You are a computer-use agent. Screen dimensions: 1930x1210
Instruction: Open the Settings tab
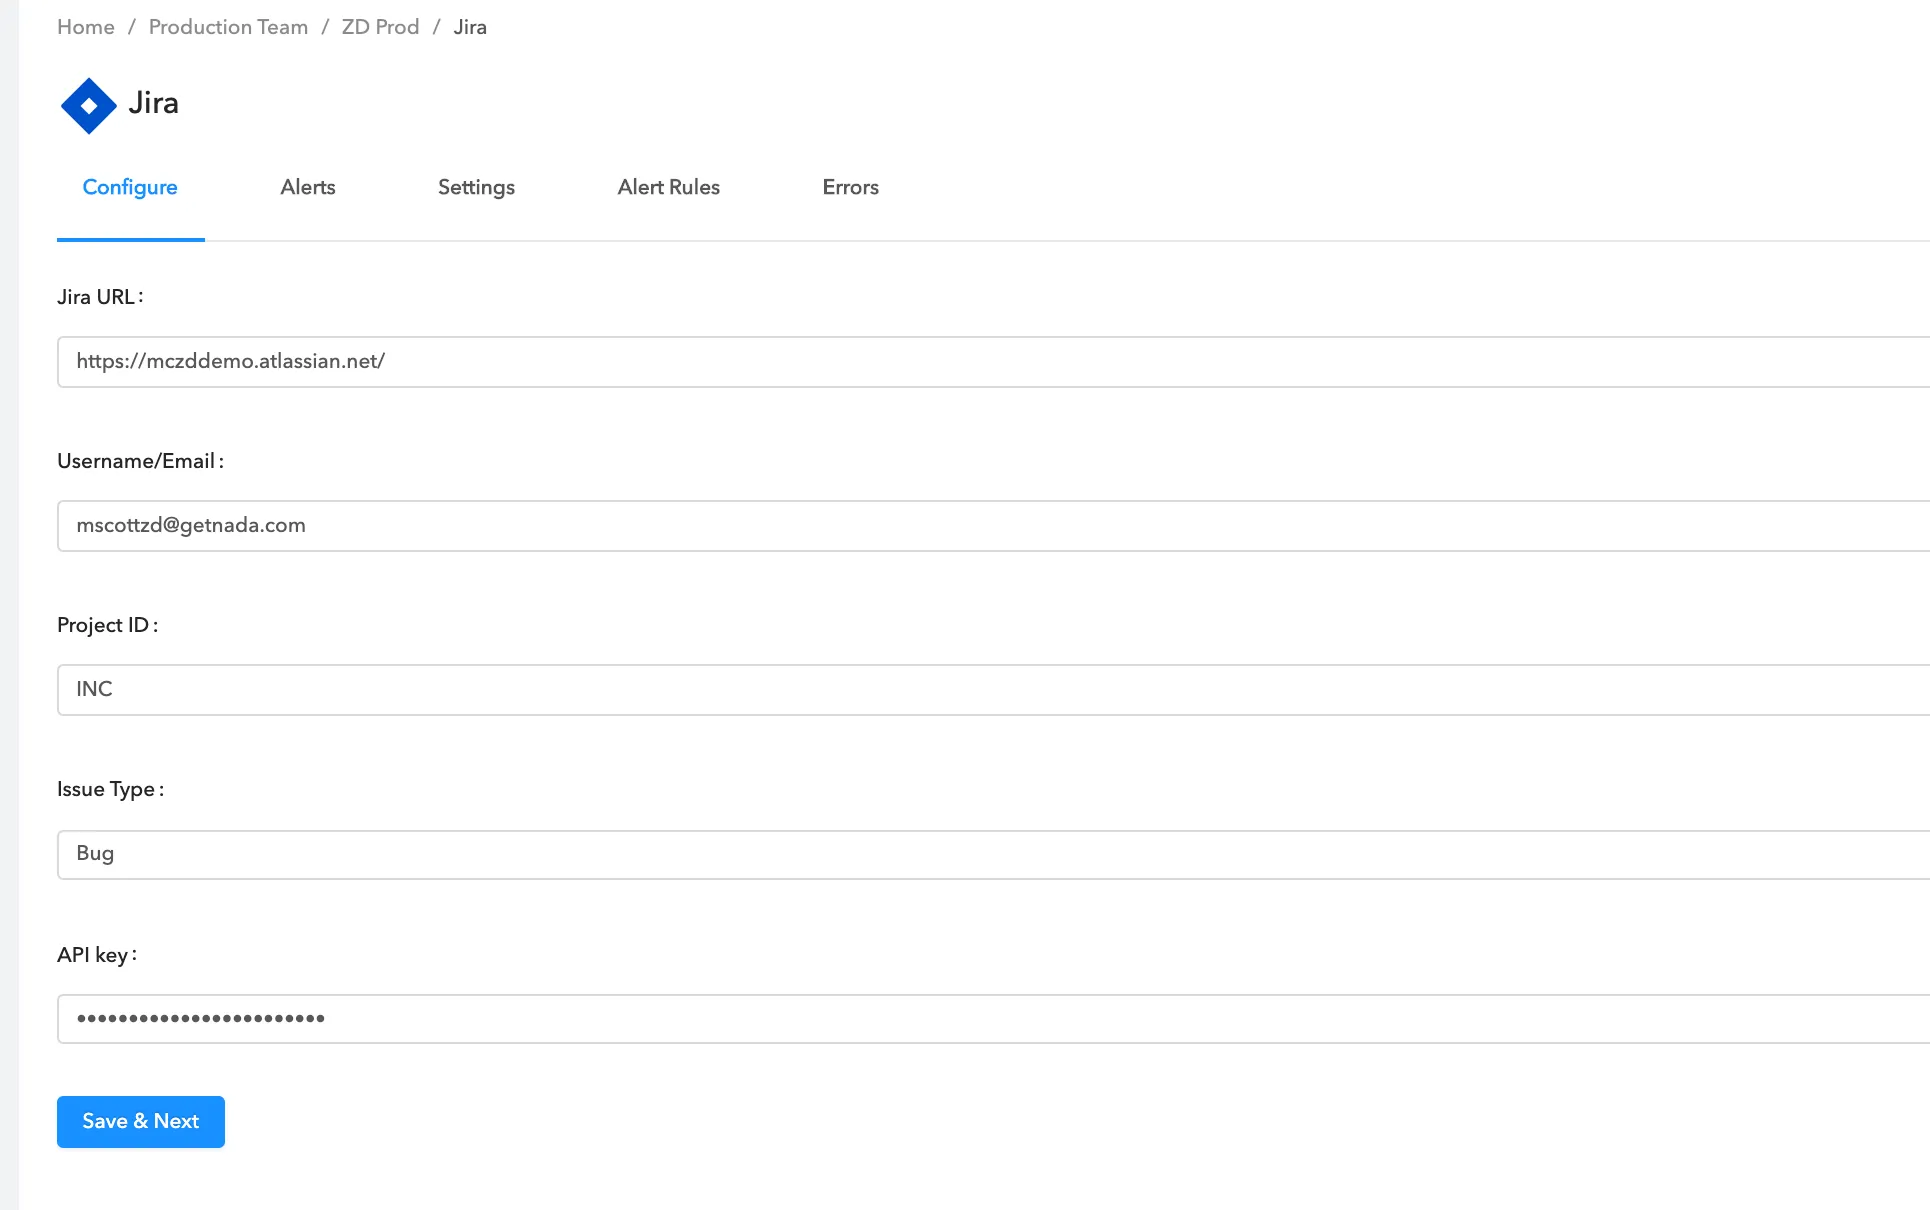tap(476, 188)
